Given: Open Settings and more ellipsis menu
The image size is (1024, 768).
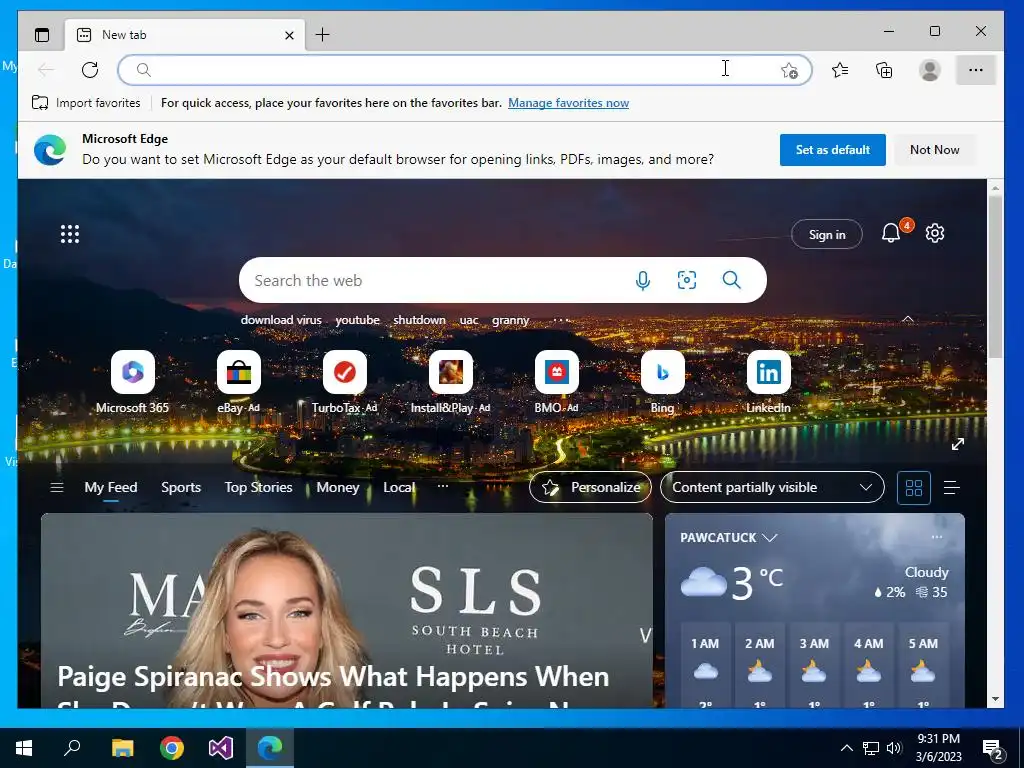Looking at the screenshot, I should pyautogui.click(x=976, y=70).
